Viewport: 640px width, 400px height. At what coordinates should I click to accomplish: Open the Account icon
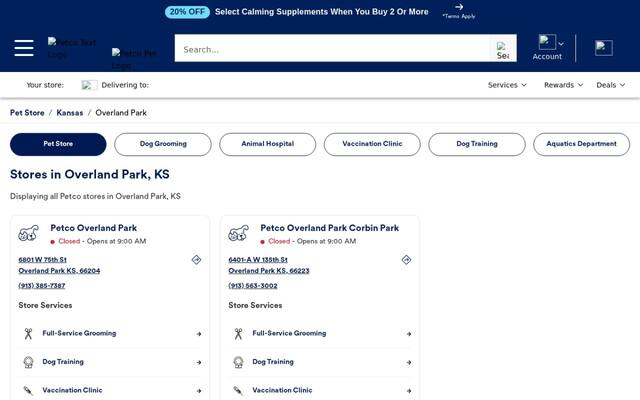547,42
